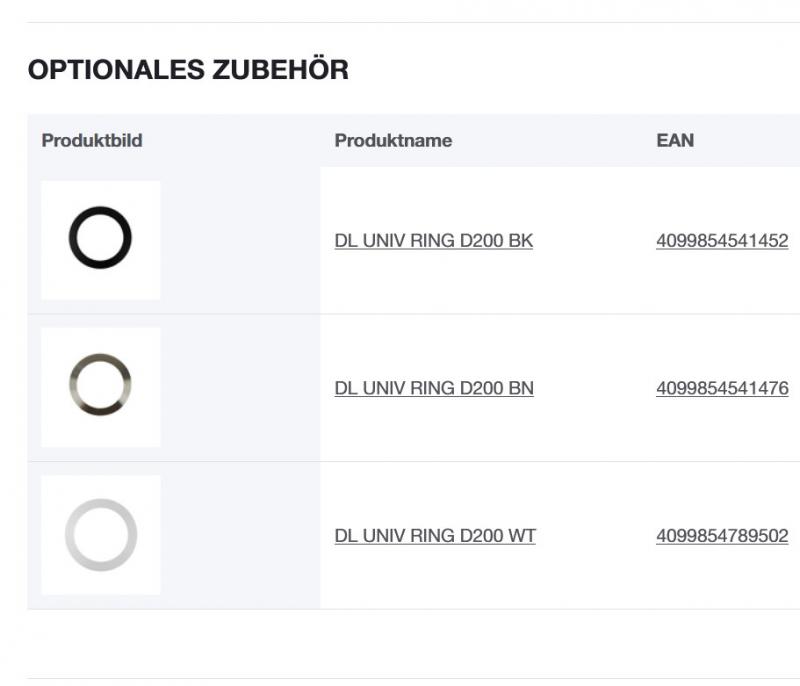The image size is (800, 686).
Task: Select the first table row with D200 BK
Action: (250, 241)
